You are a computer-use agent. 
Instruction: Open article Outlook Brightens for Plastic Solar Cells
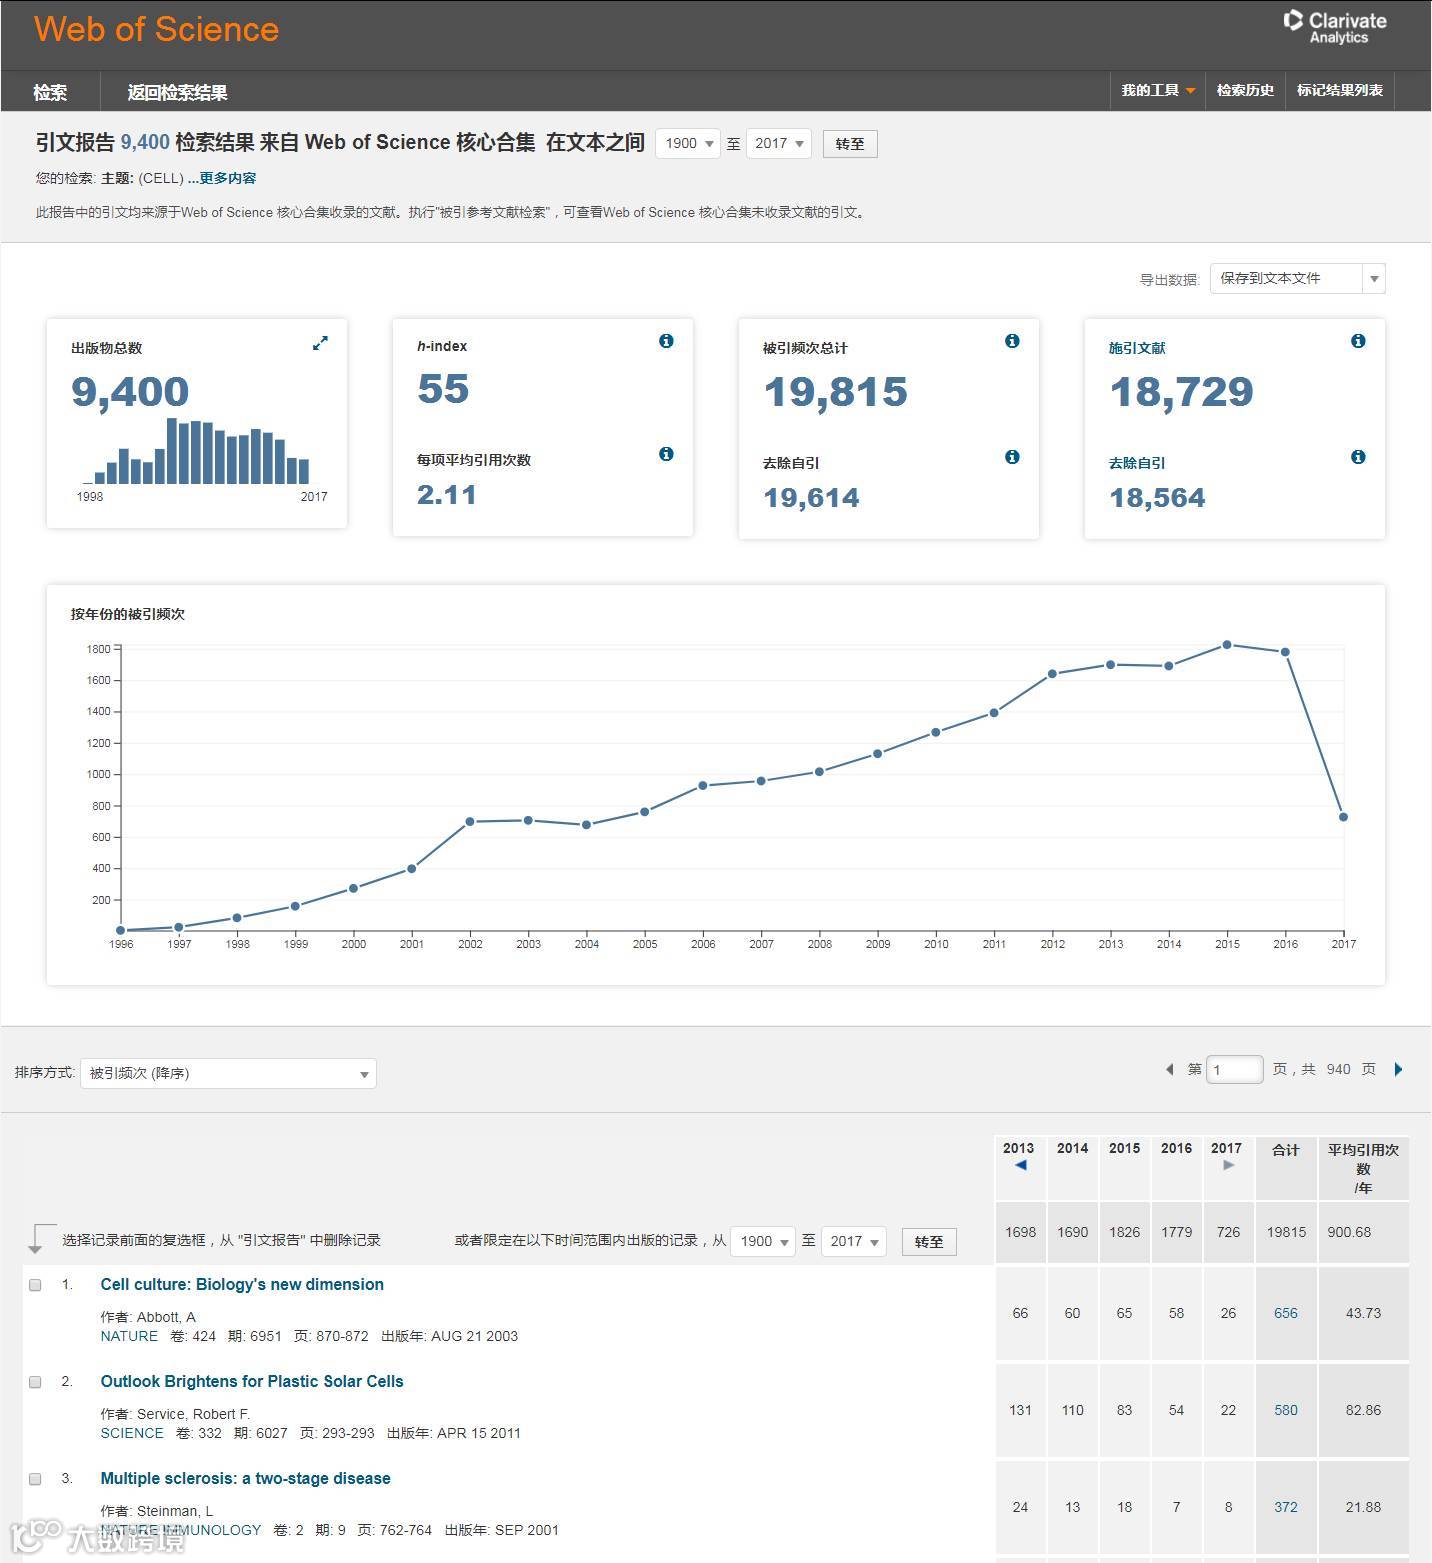(252, 1382)
